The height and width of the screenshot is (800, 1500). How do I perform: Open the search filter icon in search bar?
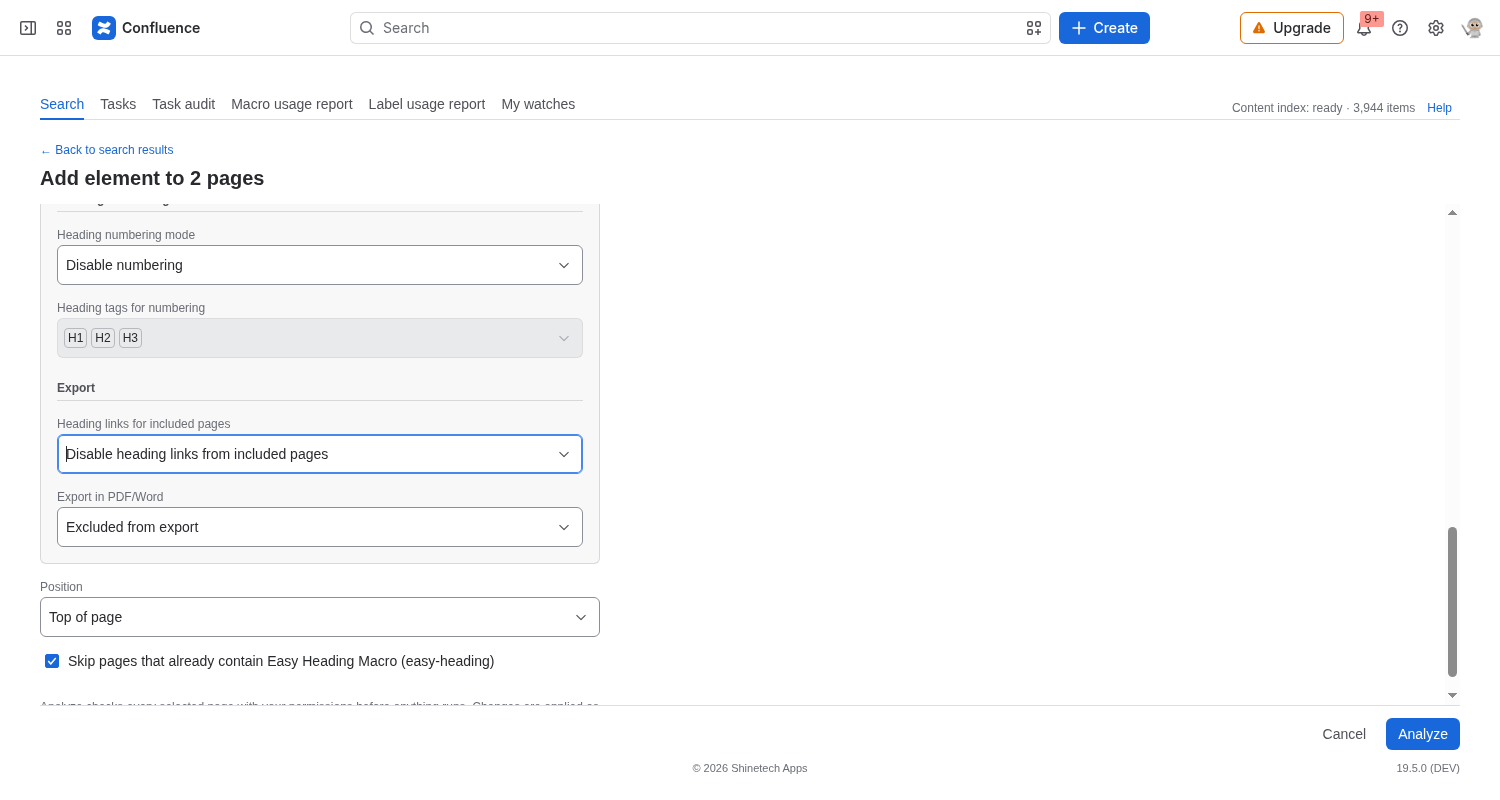[1034, 28]
